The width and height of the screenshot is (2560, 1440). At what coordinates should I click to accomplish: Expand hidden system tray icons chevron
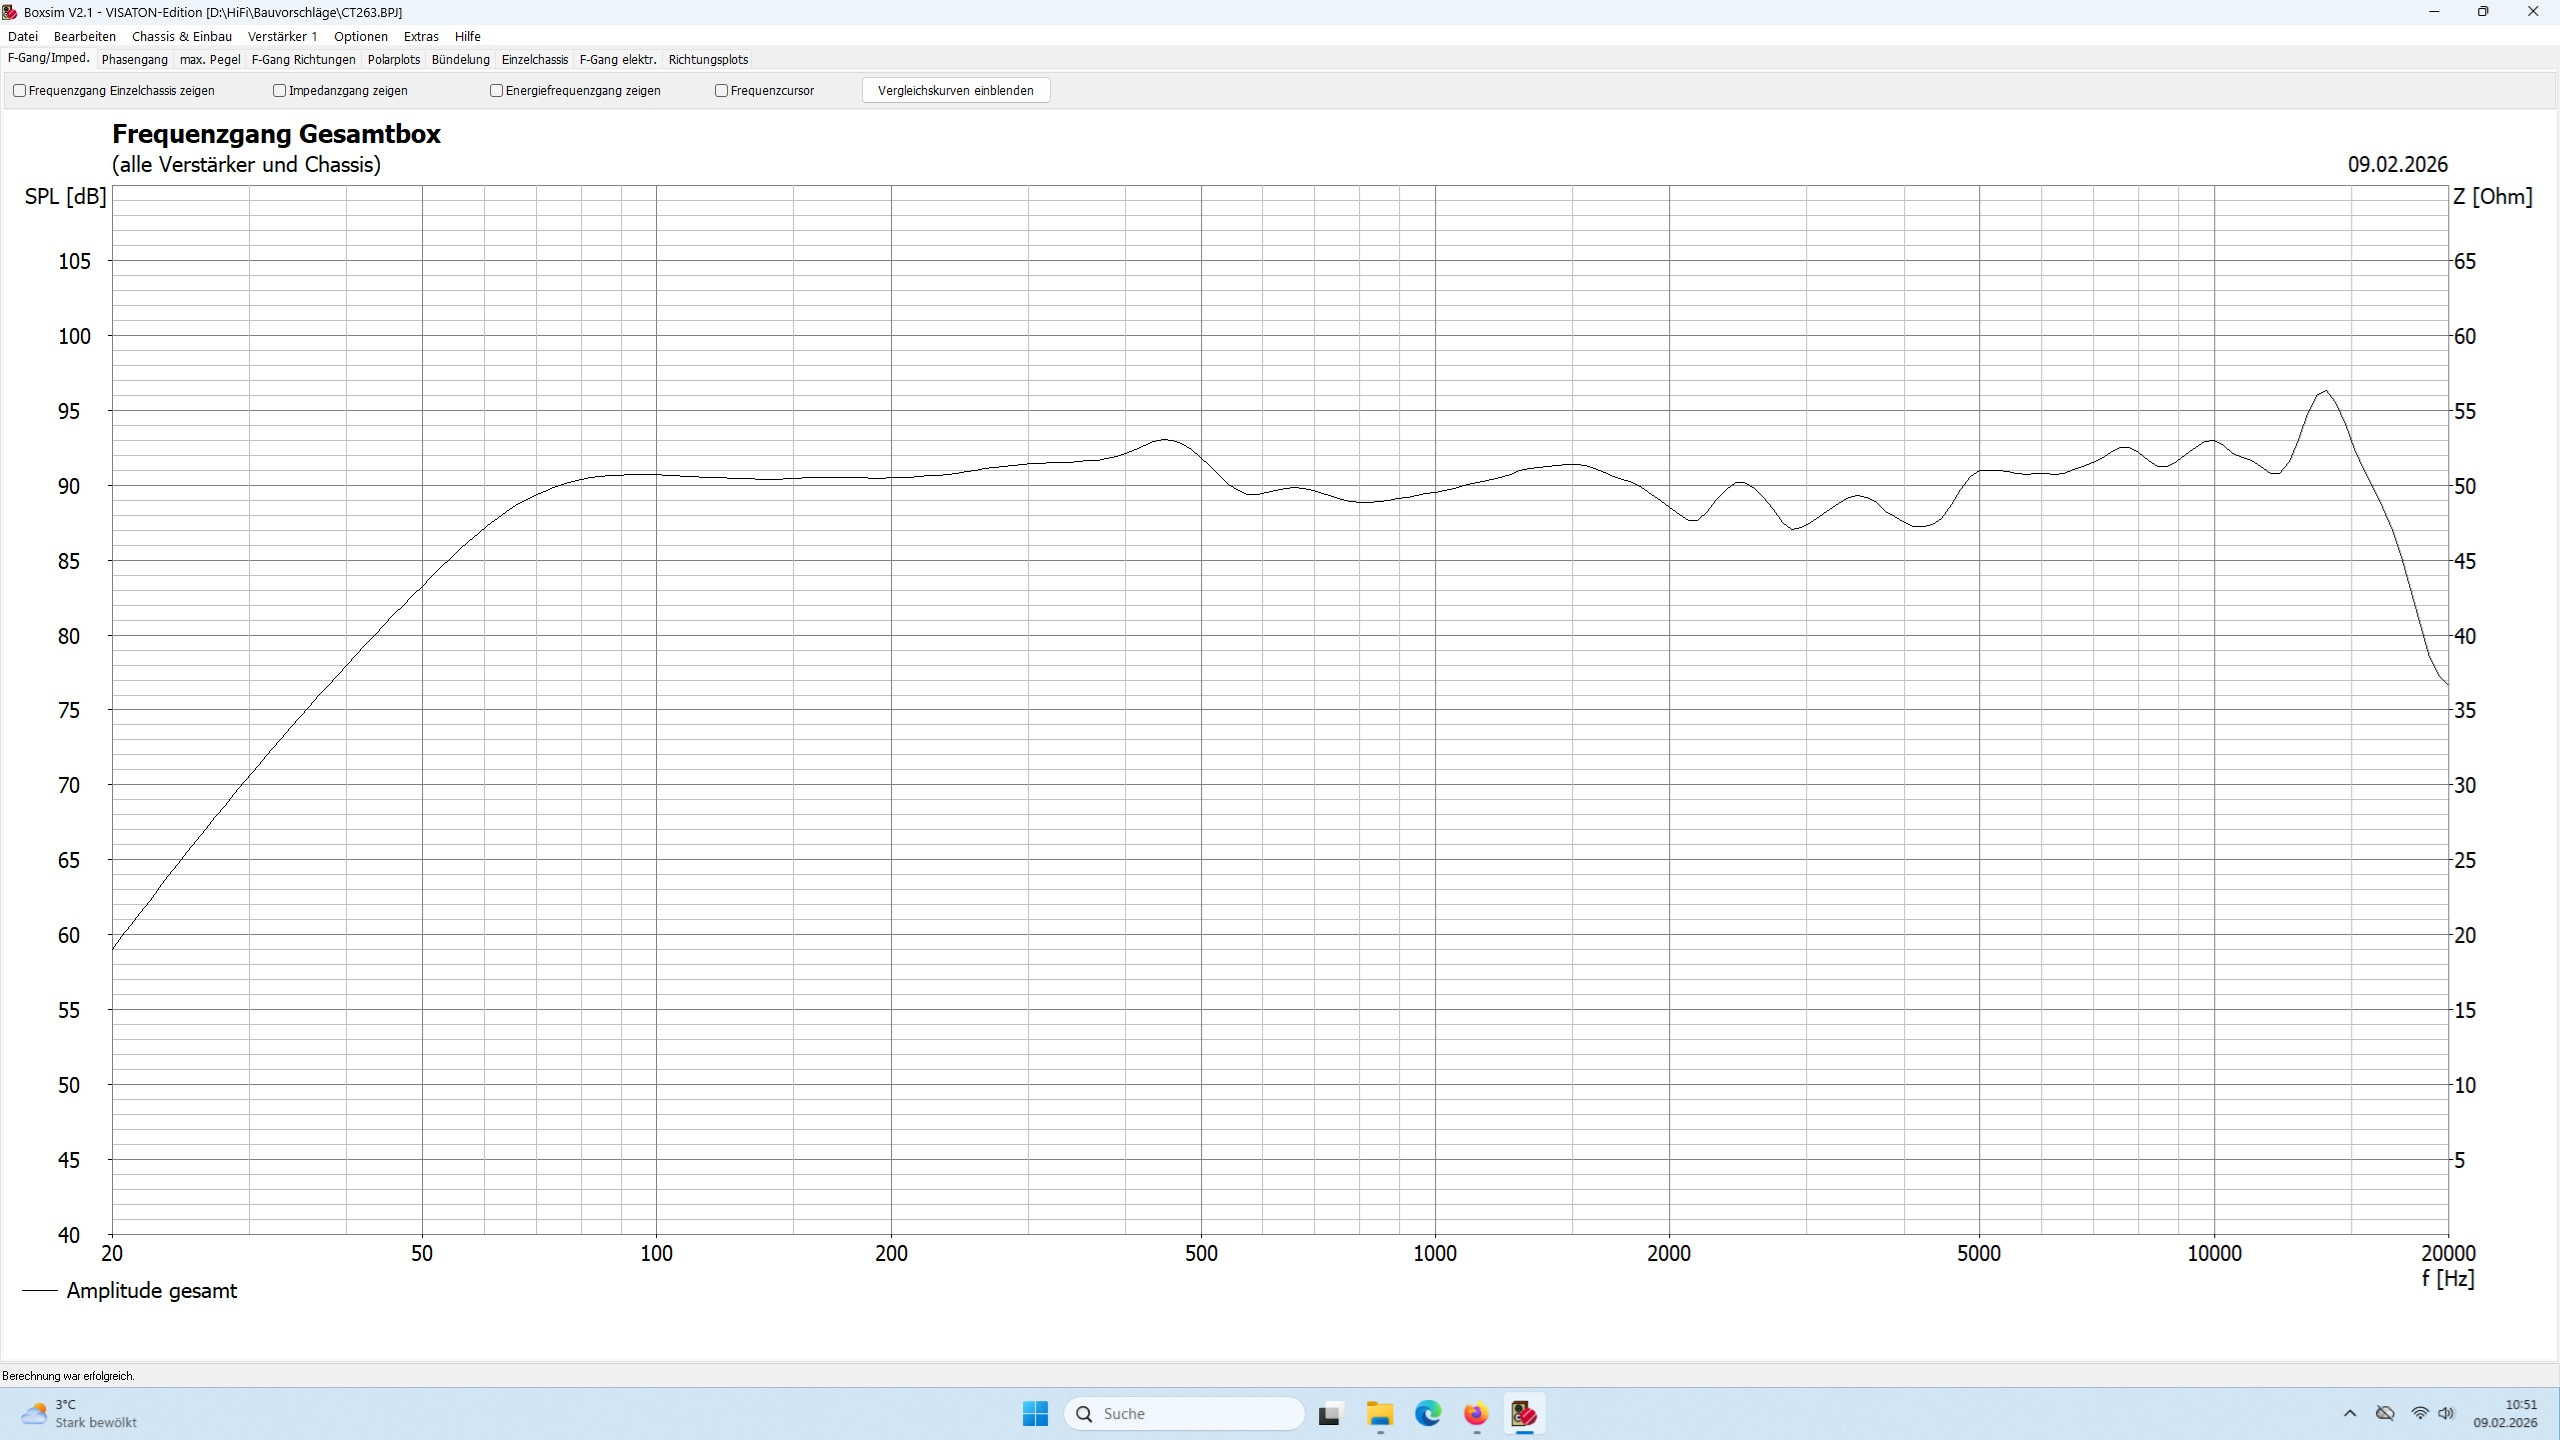pos(2350,1413)
